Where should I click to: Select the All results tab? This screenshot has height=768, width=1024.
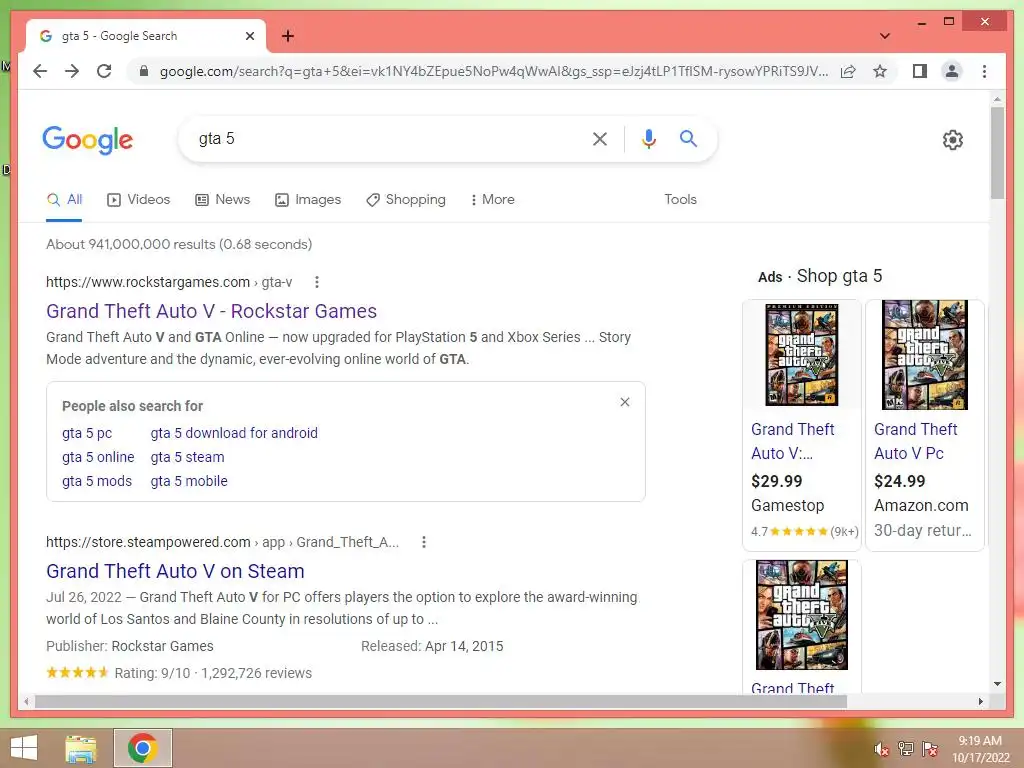(65, 200)
